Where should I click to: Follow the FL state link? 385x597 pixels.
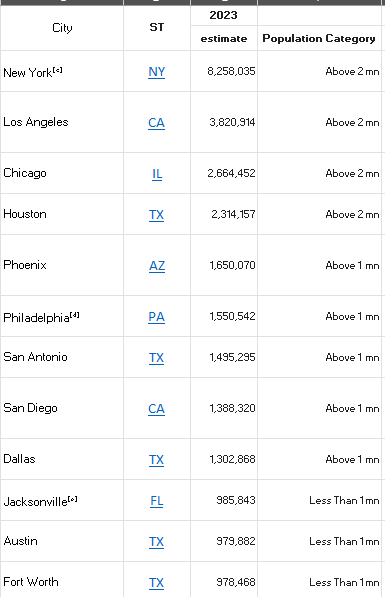[x=157, y=501]
